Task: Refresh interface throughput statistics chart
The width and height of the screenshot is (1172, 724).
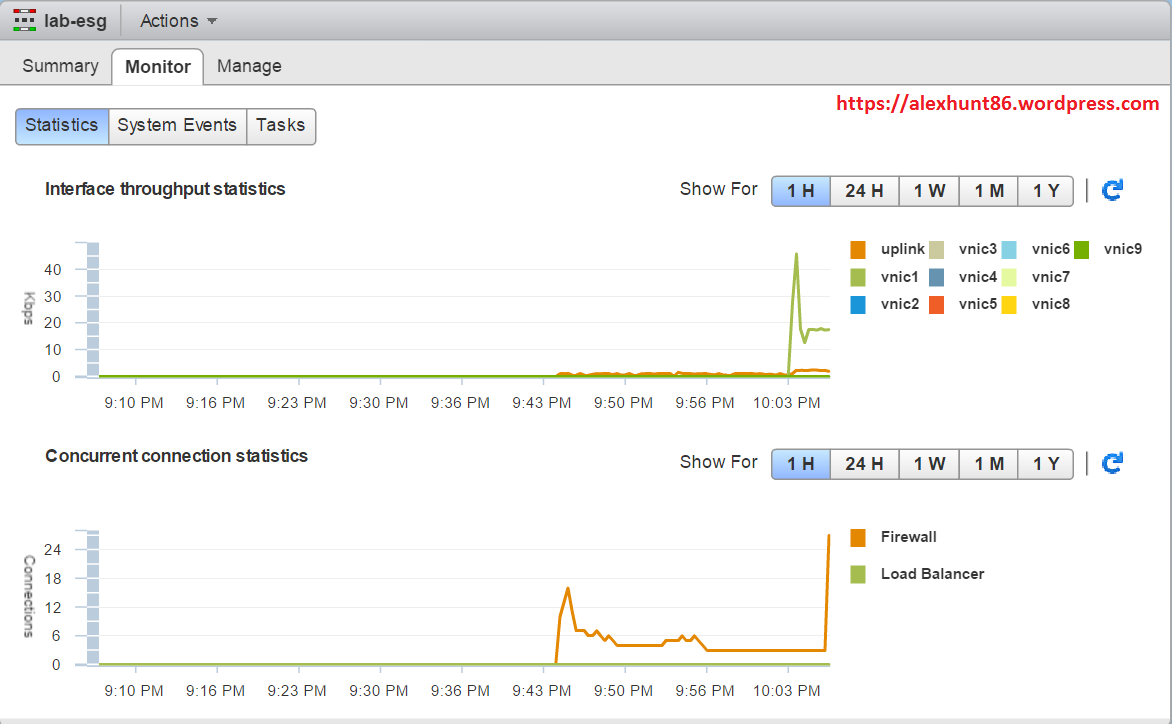Action: [1112, 190]
